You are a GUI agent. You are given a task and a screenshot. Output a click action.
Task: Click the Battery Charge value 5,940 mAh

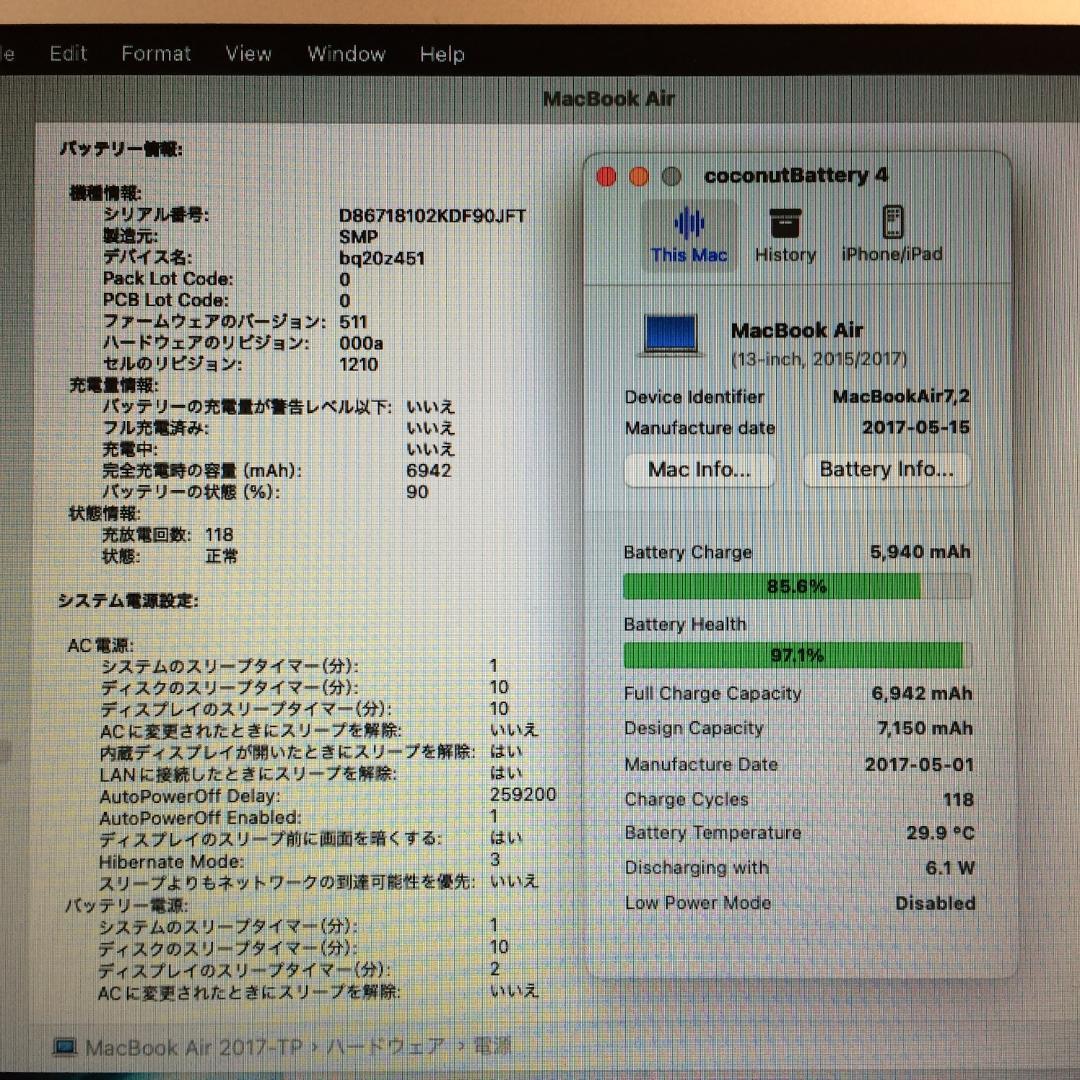pos(920,552)
